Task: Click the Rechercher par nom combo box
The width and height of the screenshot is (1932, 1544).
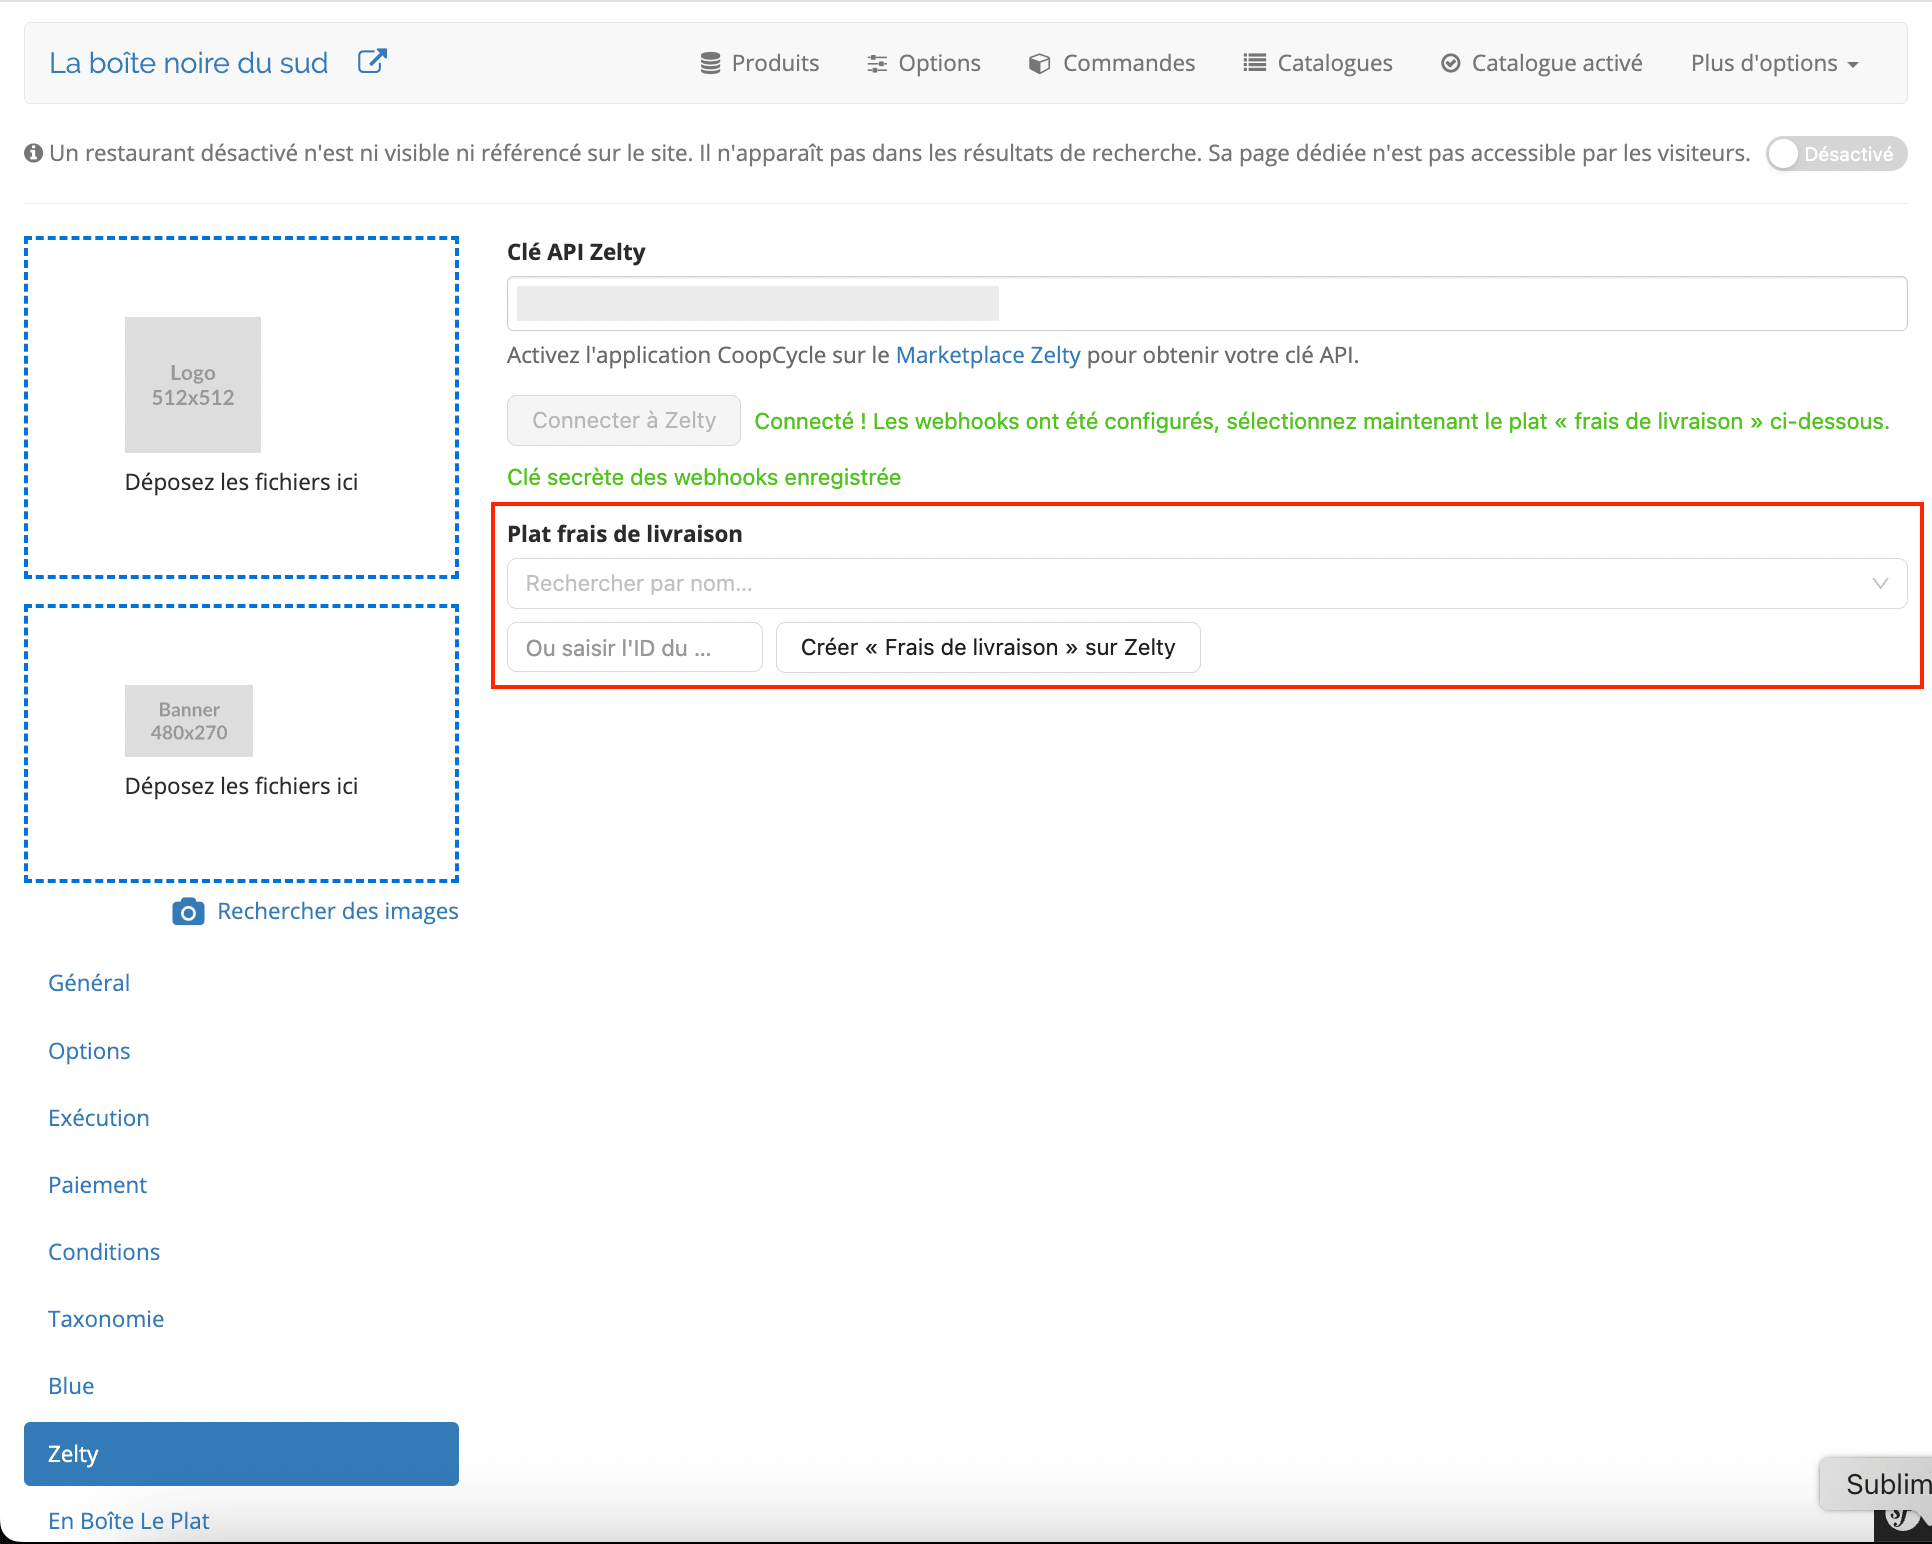Action: tap(1207, 583)
